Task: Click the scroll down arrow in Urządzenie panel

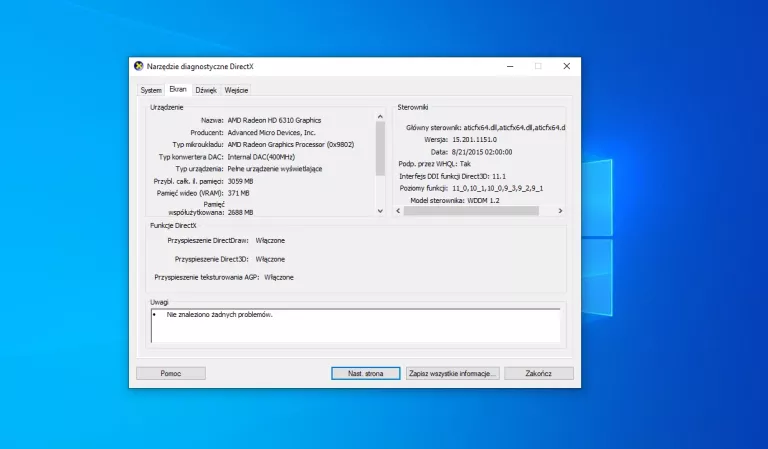Action: point(380,211)
